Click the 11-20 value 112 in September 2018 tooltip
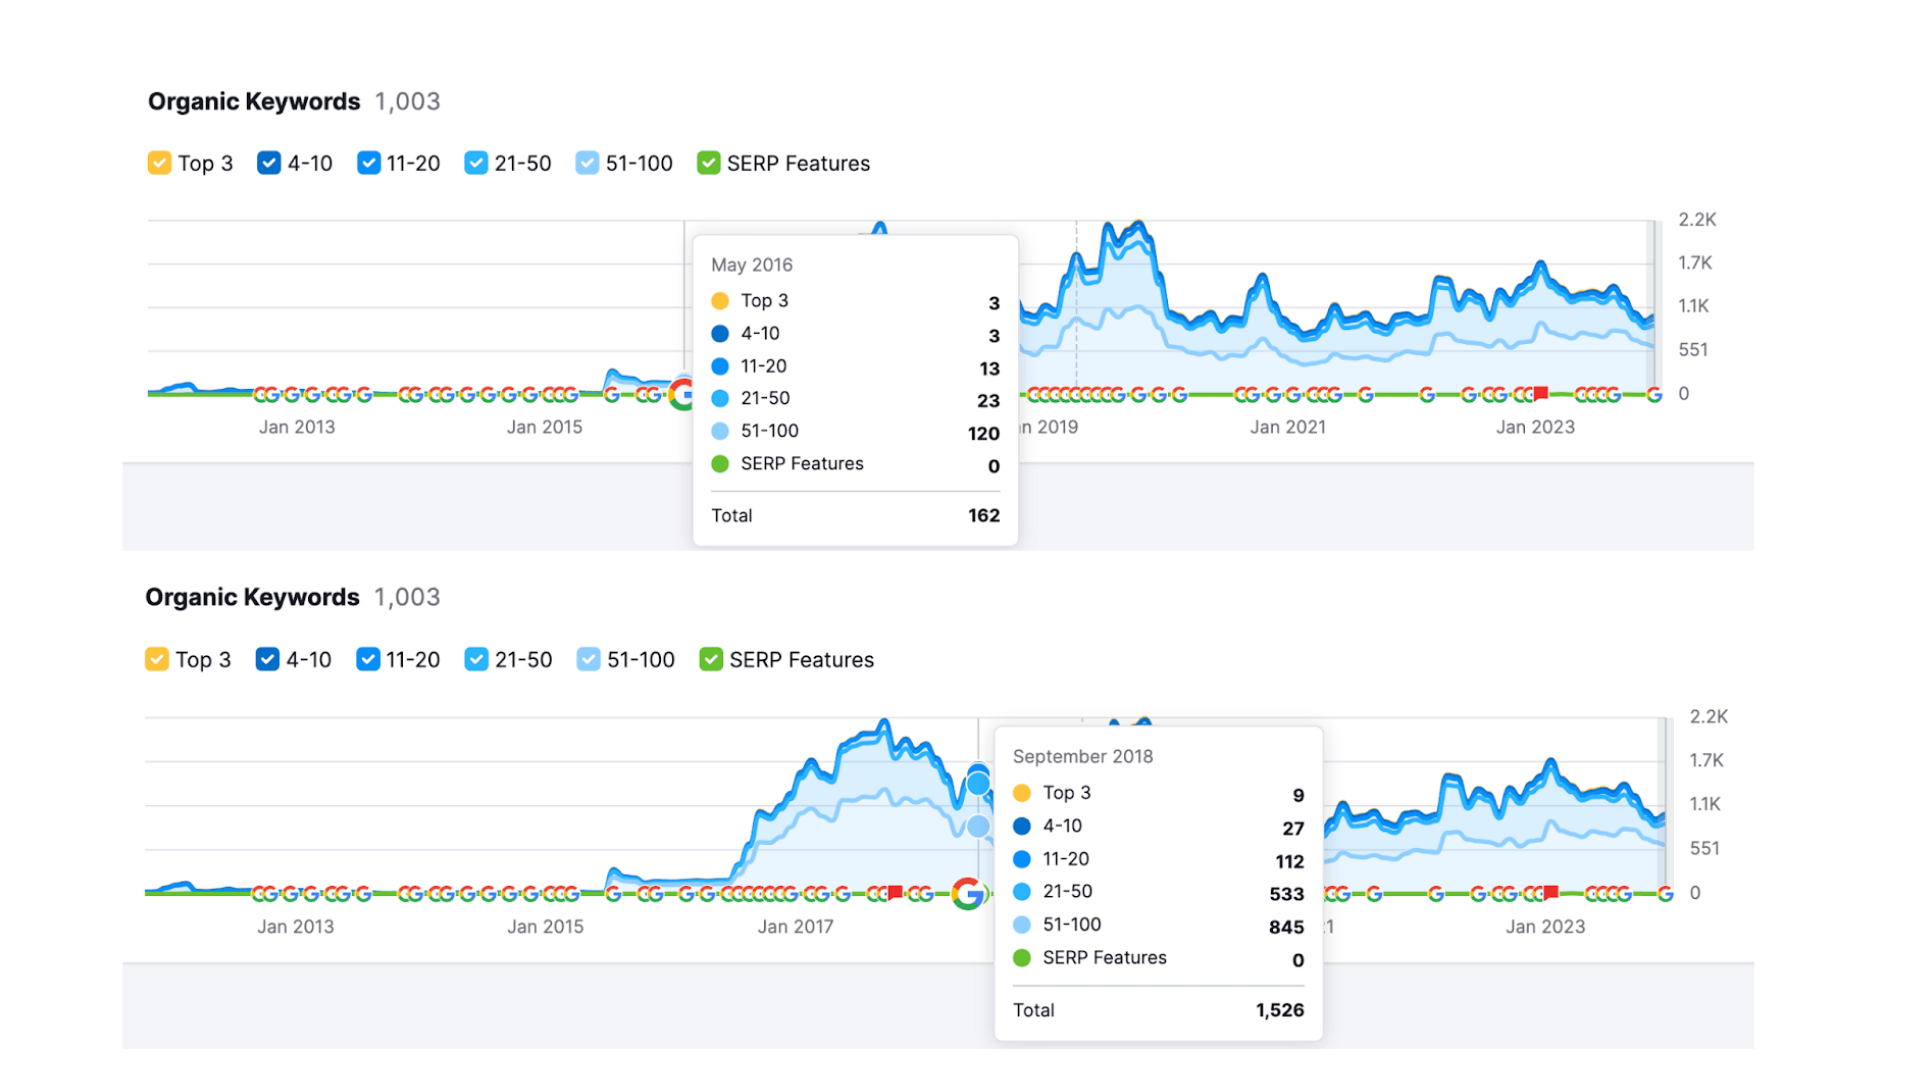 click(x=1290, y=861)
